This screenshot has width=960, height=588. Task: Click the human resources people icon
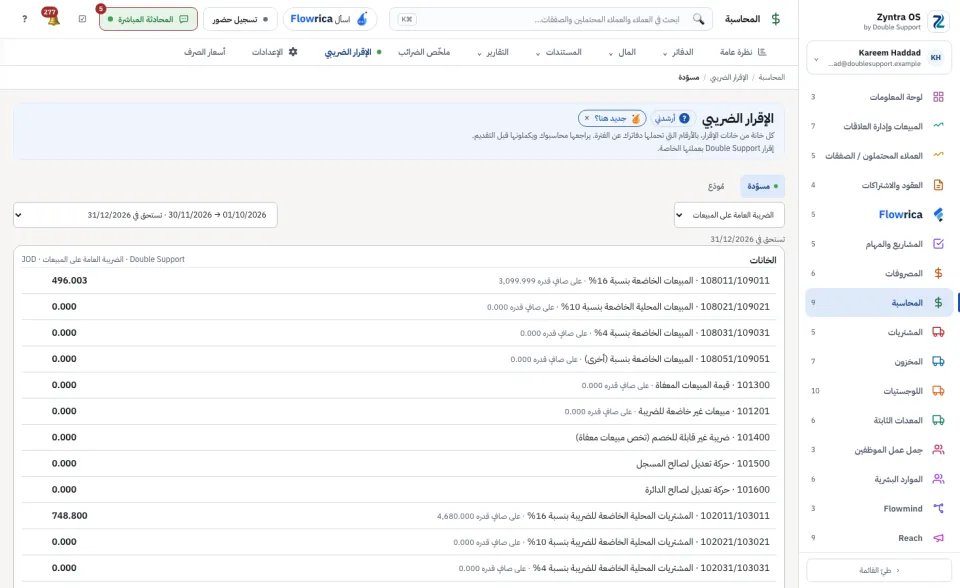click(938, 479)
